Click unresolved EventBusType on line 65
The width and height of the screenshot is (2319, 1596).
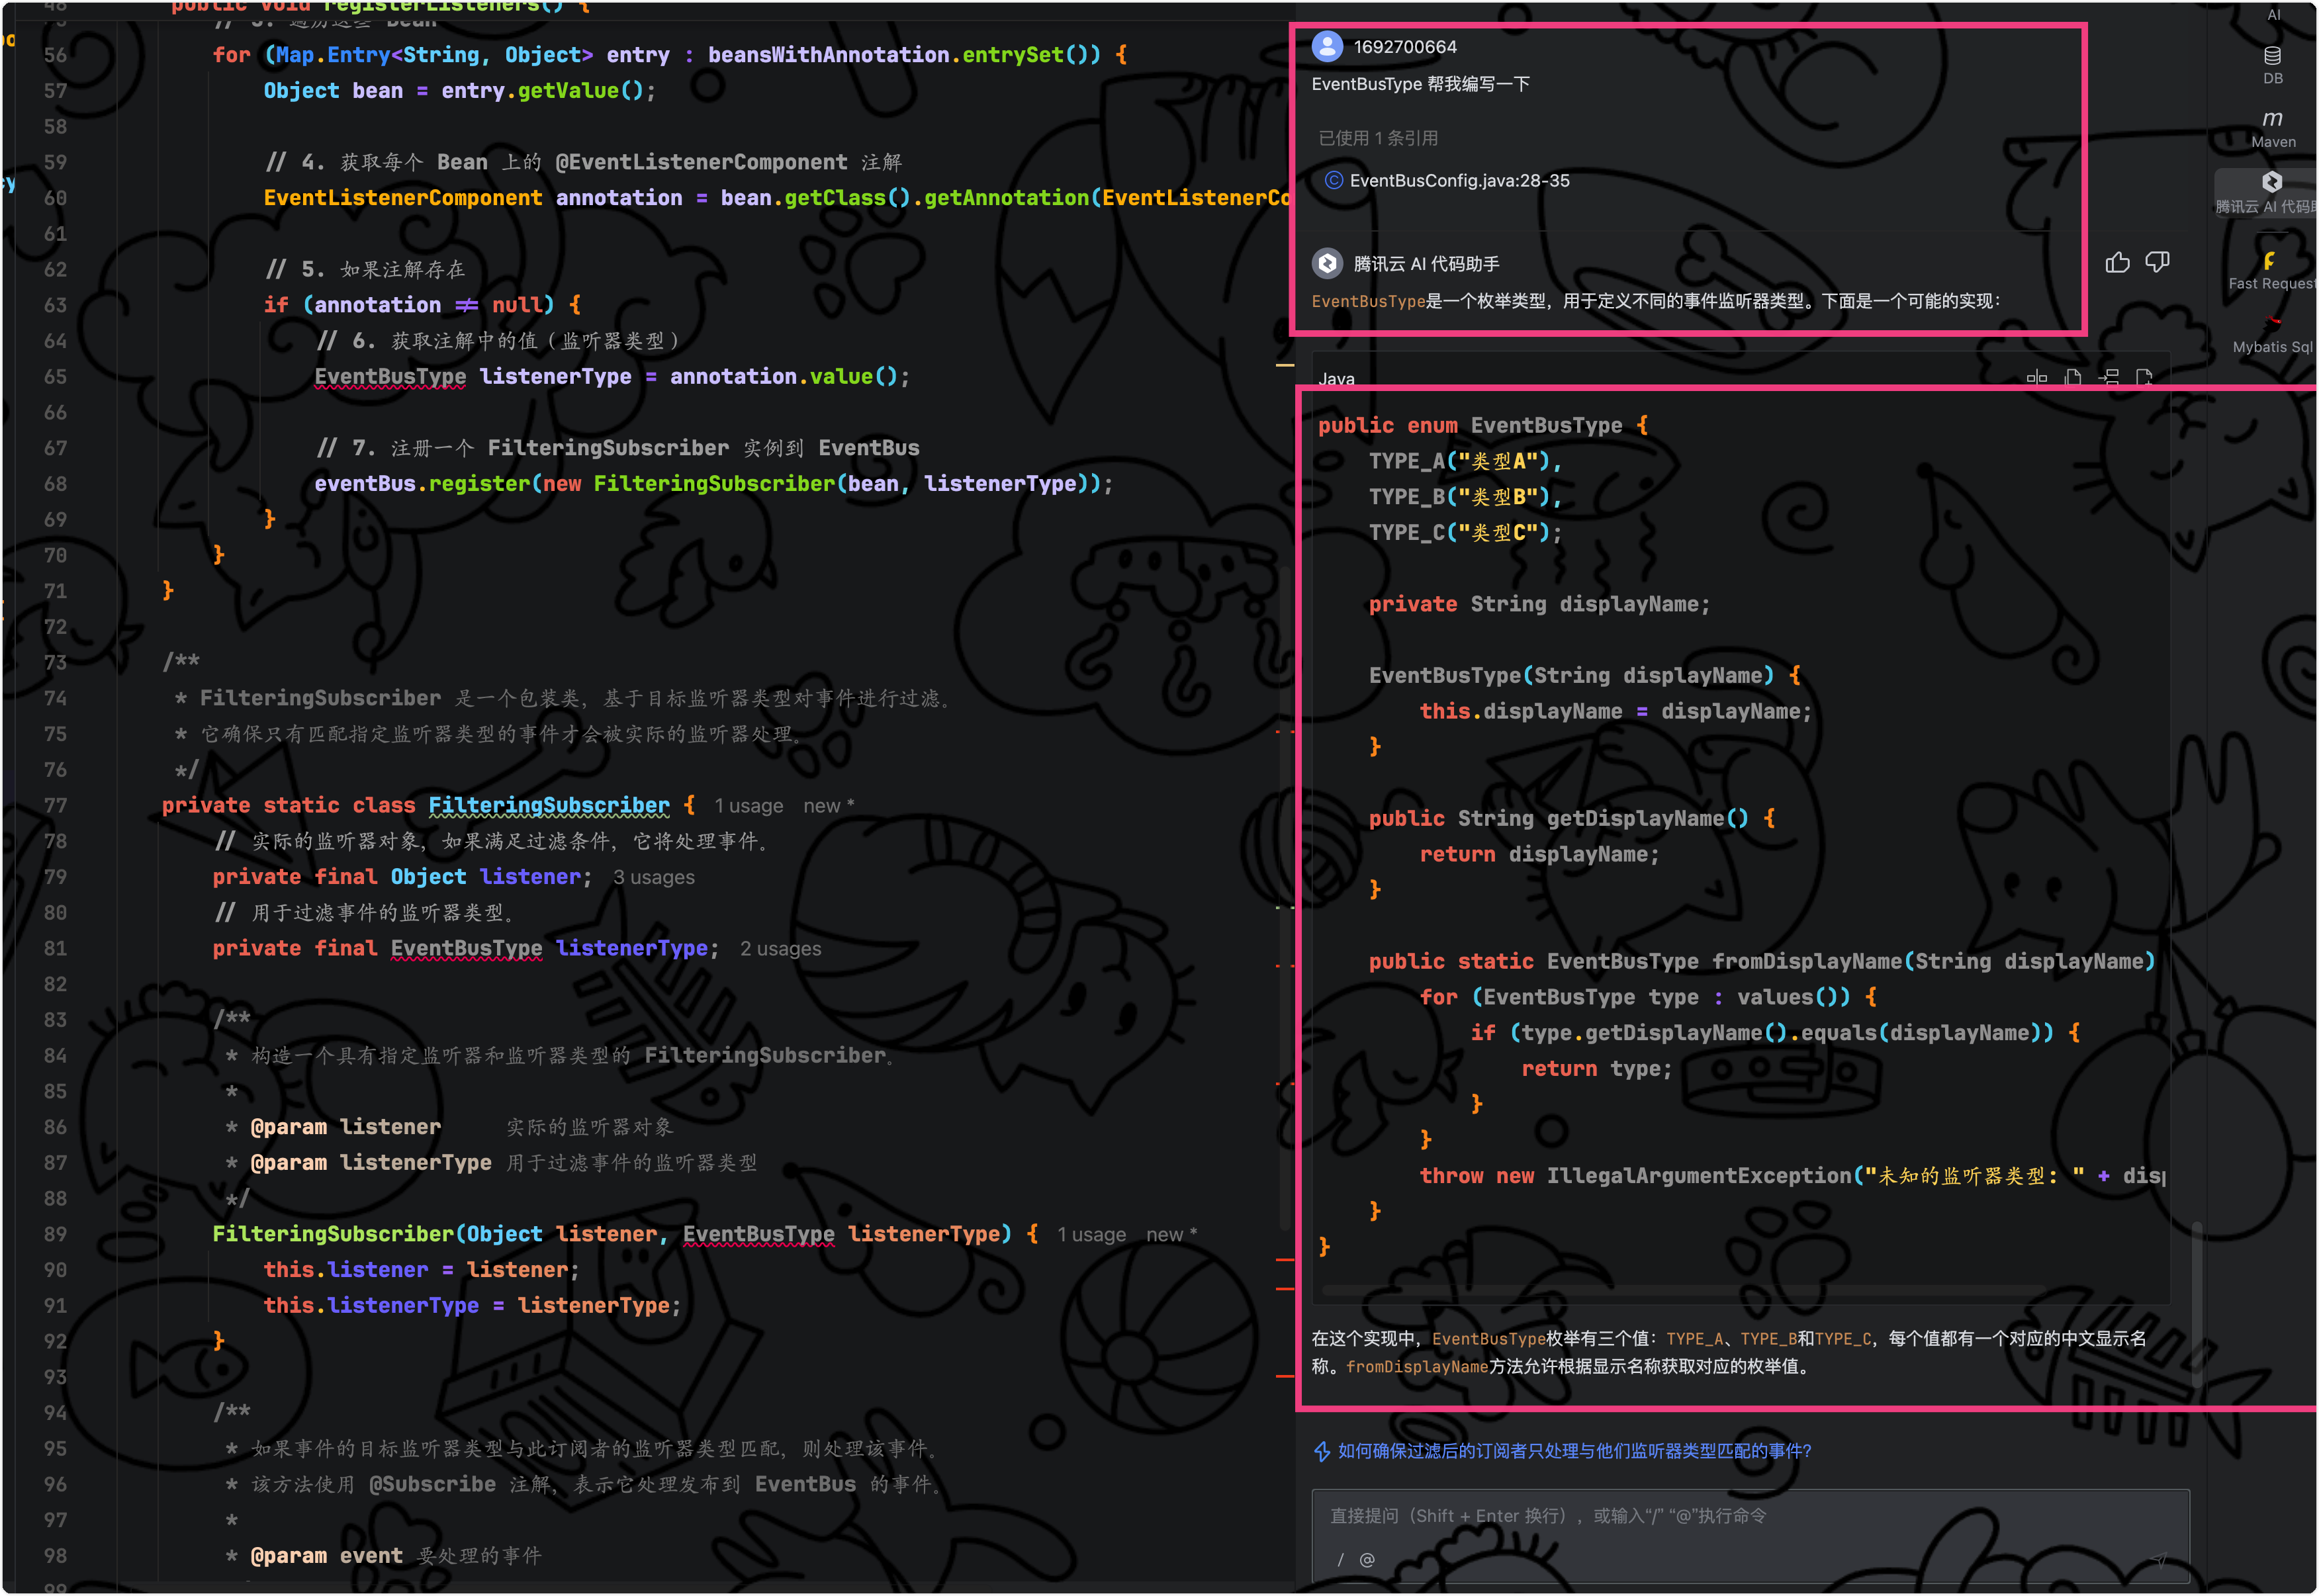coord(390,377)
